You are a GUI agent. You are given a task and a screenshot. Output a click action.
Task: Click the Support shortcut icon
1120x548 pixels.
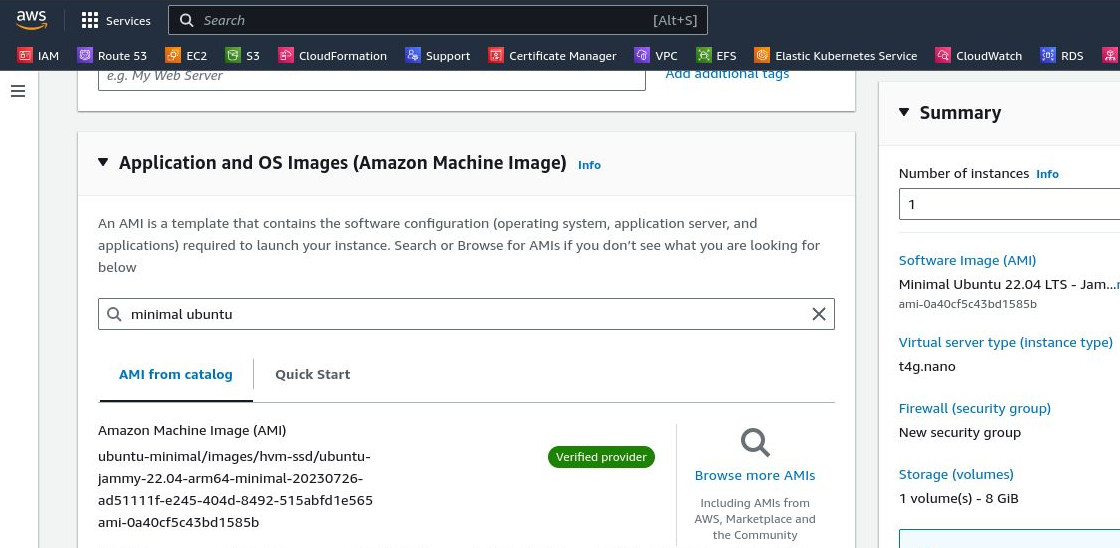click(413, 56)
